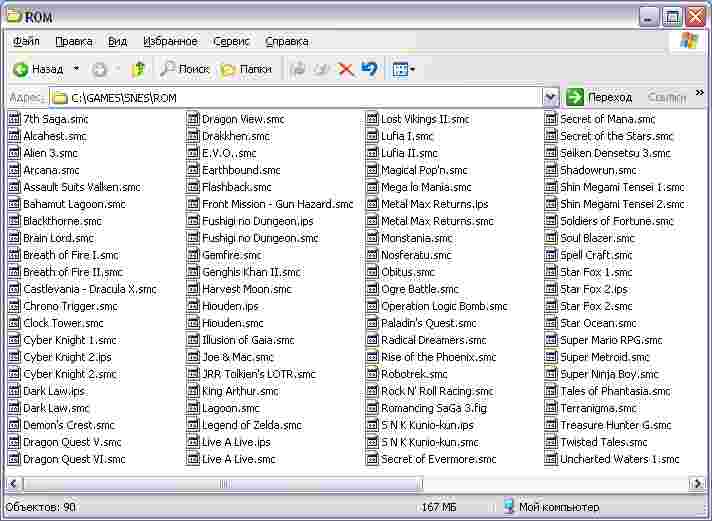This screenshot has width=712, height=521.
Task: Click file name Rock N' Roll Racing.smc
Action: click(x=437, y=391)
